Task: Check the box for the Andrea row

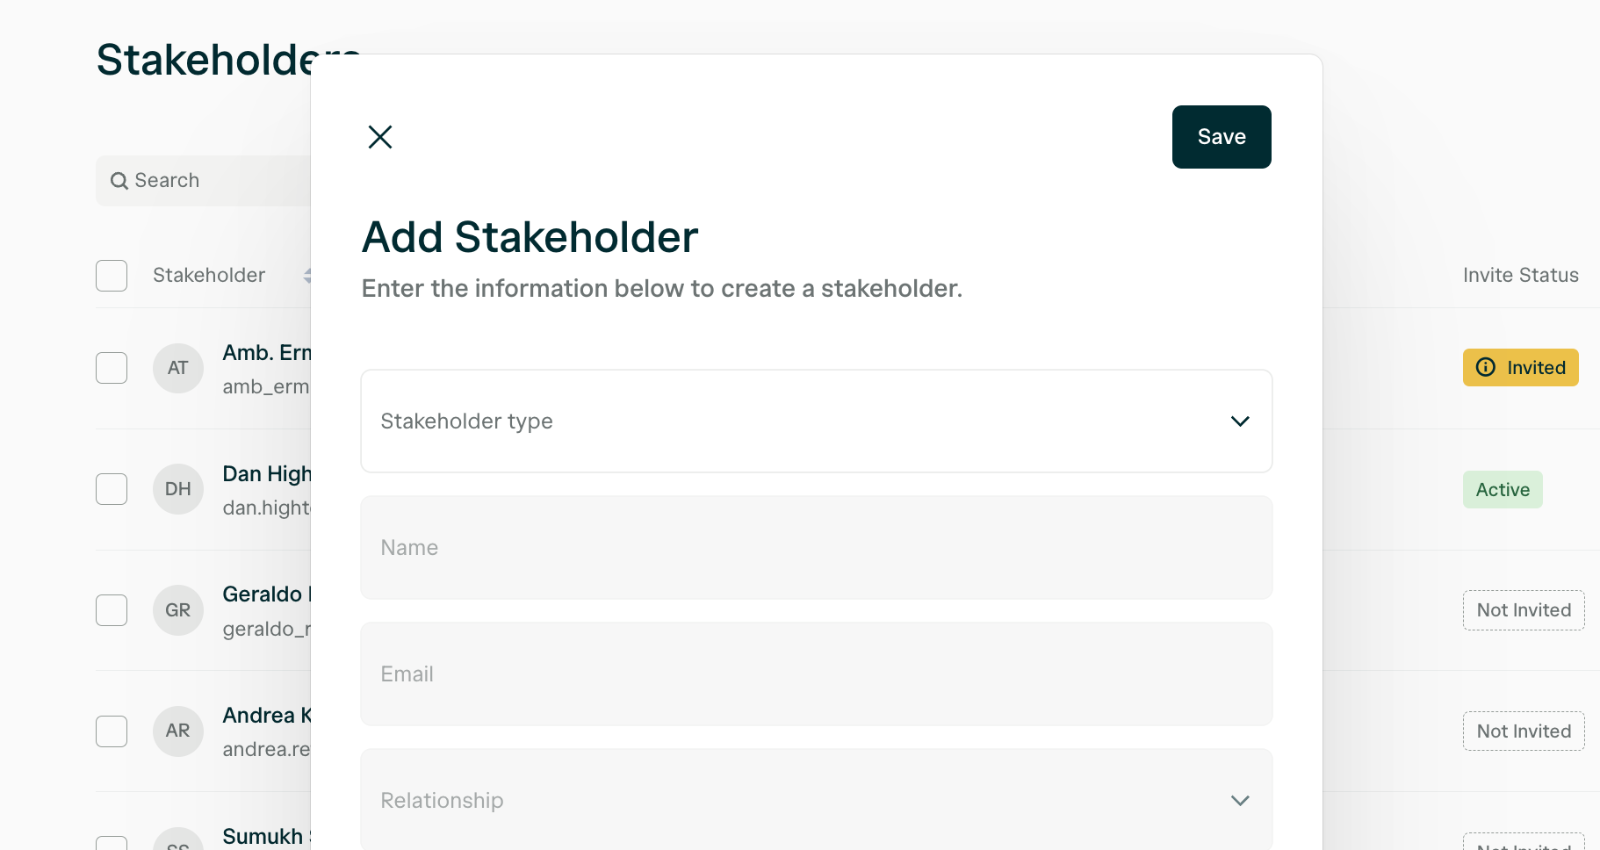Action: (112, 731)
